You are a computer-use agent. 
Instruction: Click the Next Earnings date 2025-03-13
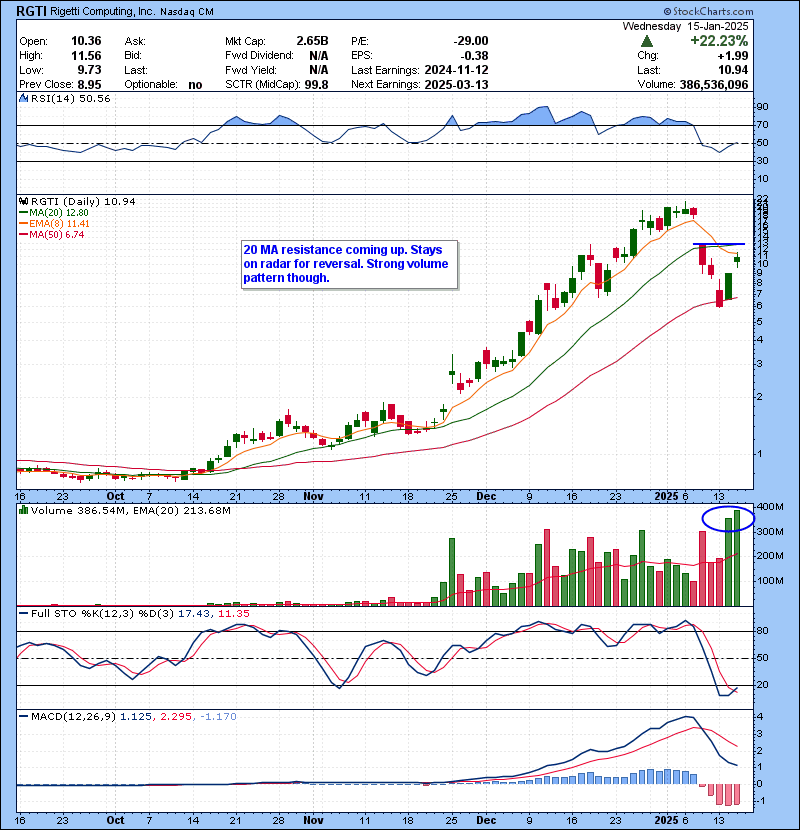456,85
